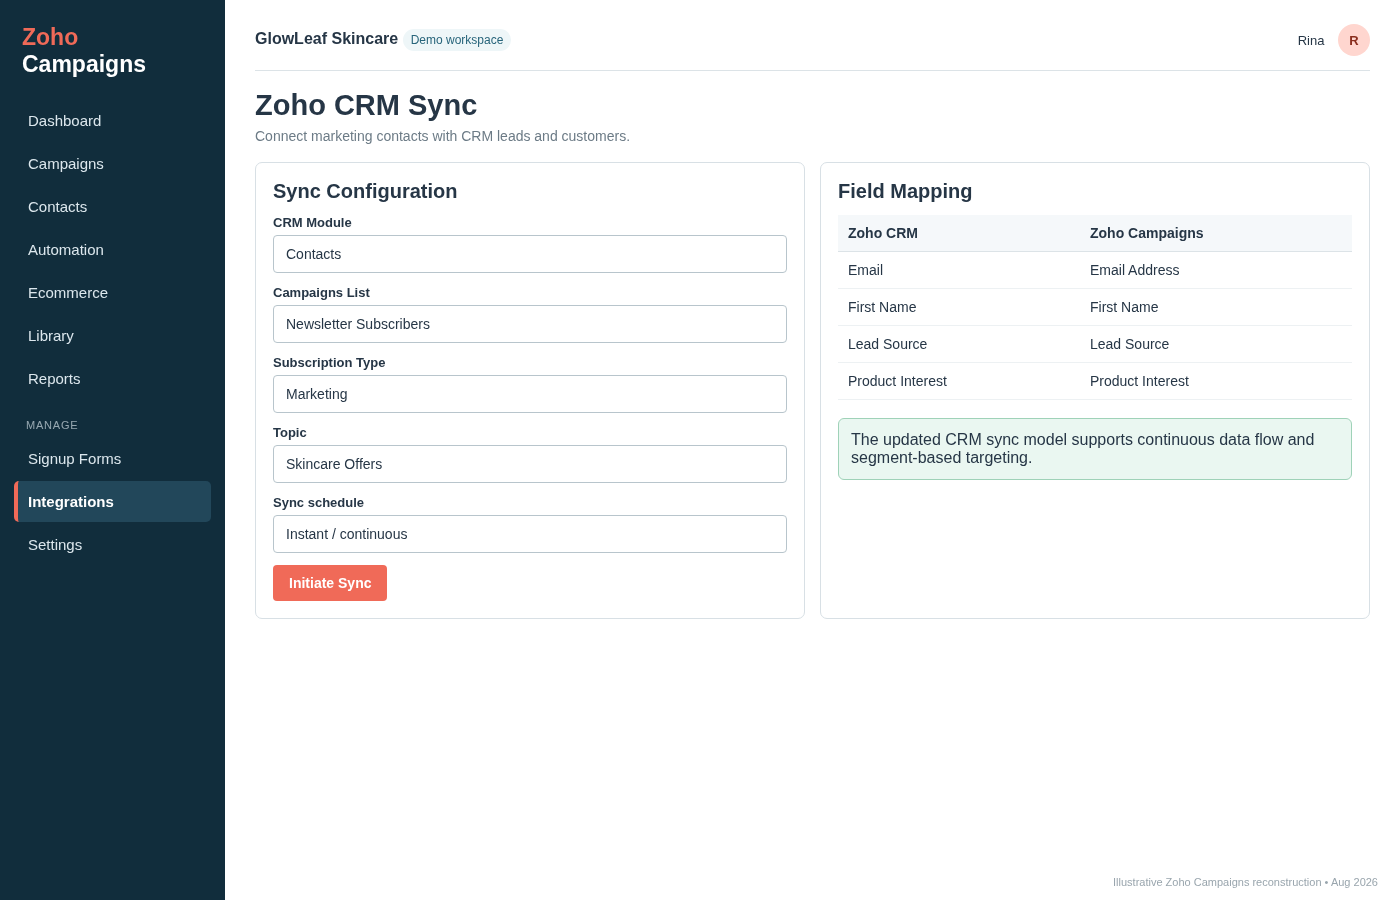
Task: Select the Email Address mapping cell
Action: (x=1216, y=270)
